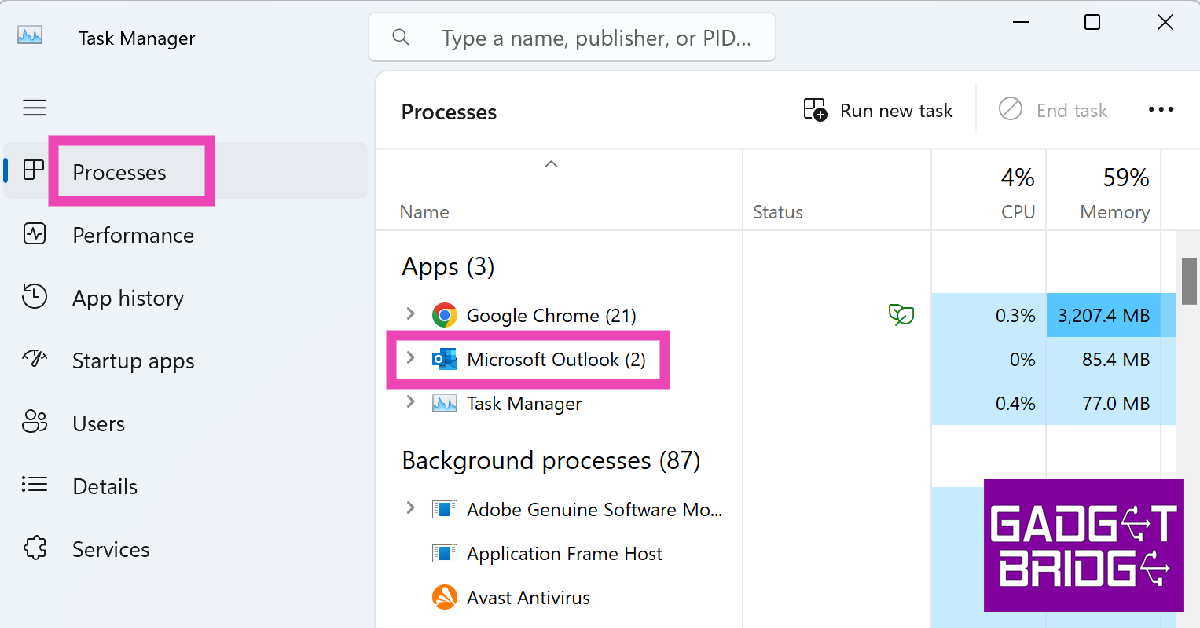Expand the Google Chrome process group
Viewport: 1200px width, 628px height.
(x=410, y=315)
